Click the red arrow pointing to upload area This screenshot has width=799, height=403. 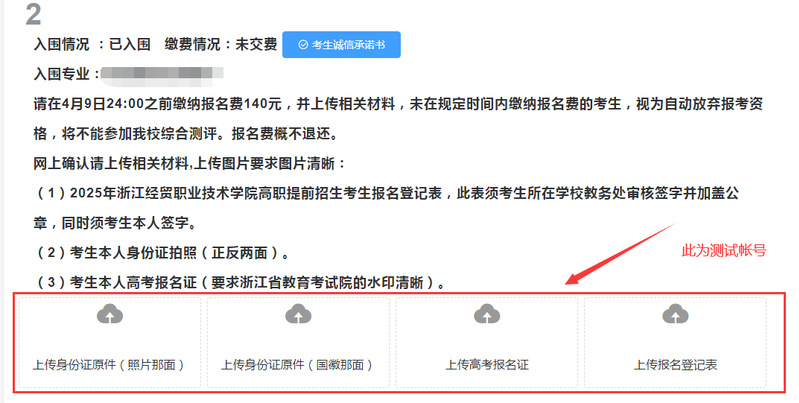621,253
